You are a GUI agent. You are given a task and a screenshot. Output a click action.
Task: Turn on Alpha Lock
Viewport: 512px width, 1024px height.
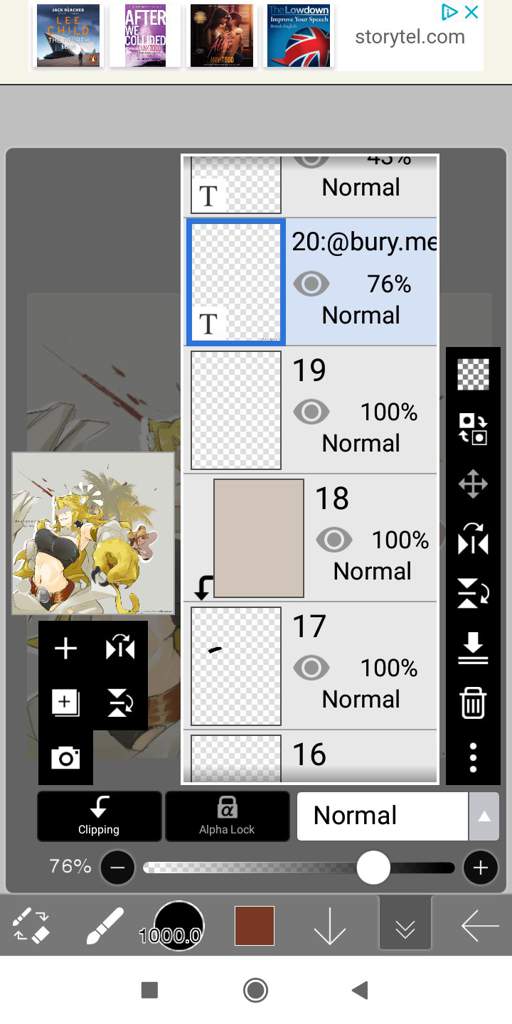(x=227, y=816)
